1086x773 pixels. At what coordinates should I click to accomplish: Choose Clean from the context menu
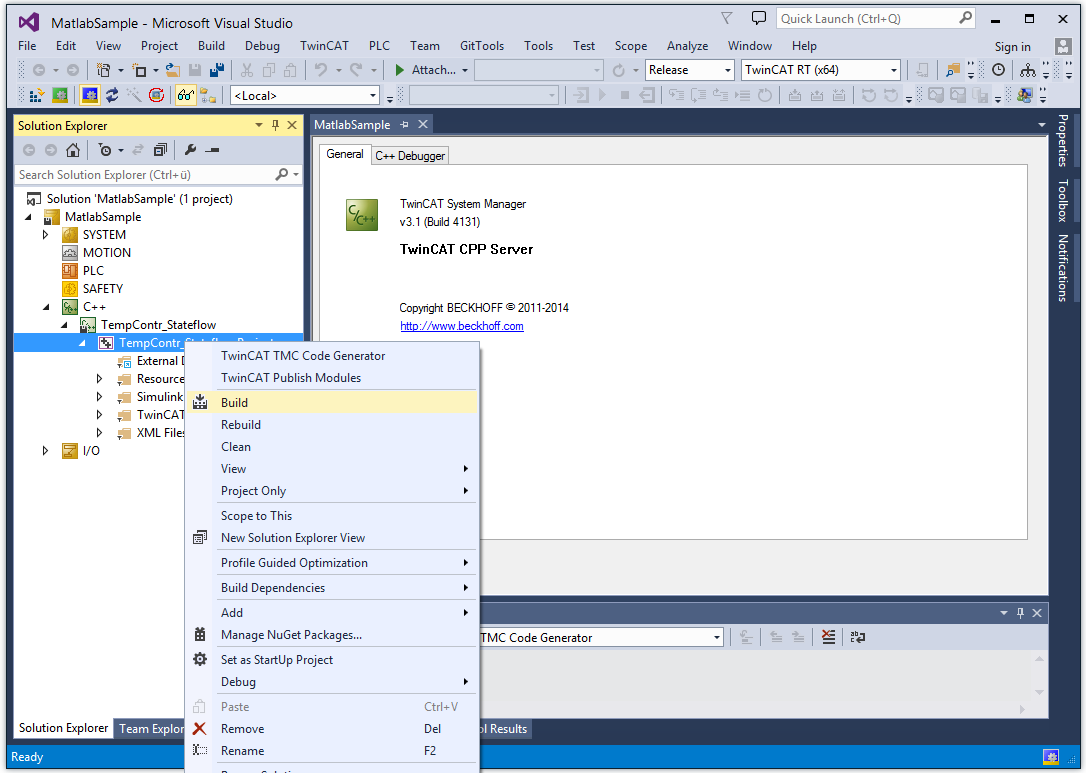tap(332, 447)
